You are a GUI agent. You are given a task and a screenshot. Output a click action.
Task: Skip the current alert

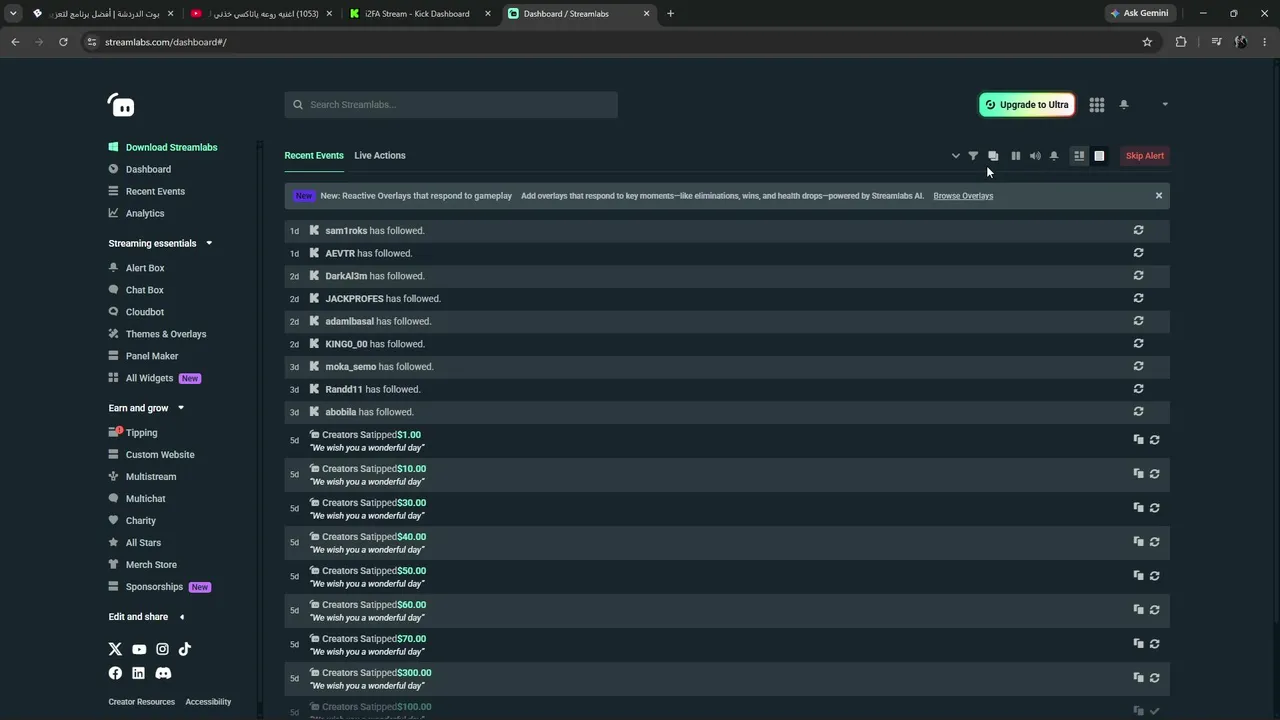coord(1145,156)
